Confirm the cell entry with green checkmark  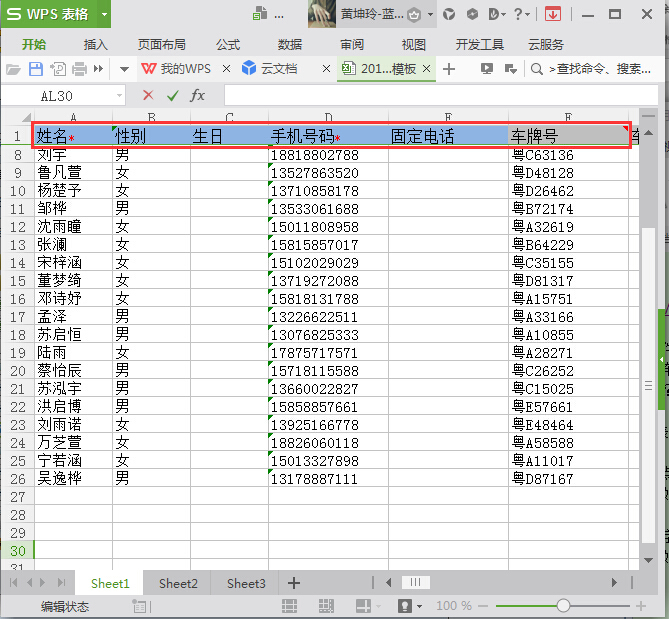(172, 95)
